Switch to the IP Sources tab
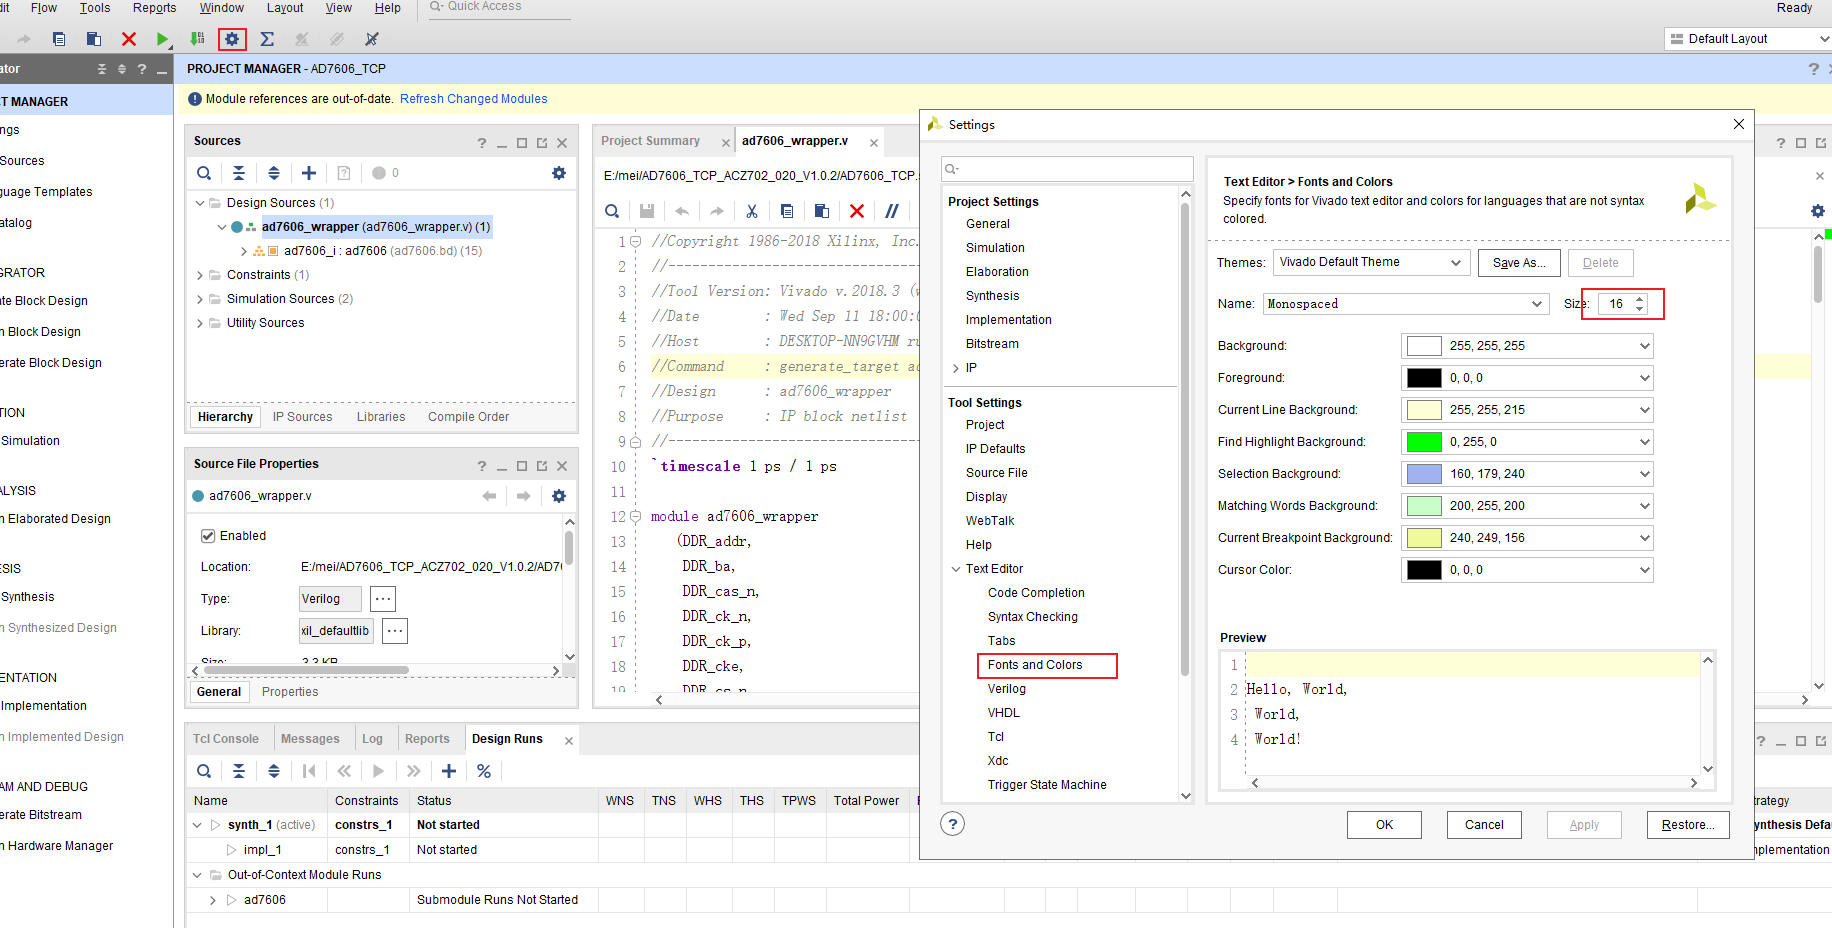 [303, 417]
